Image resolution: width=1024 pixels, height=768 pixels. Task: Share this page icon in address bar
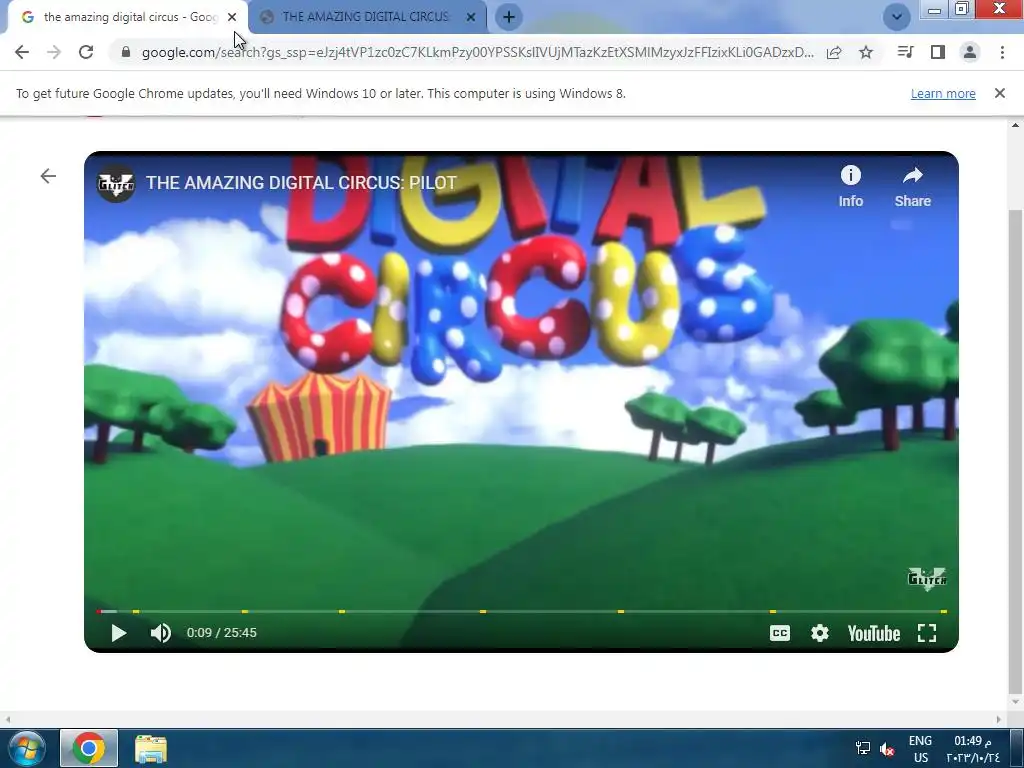point(834,52)
